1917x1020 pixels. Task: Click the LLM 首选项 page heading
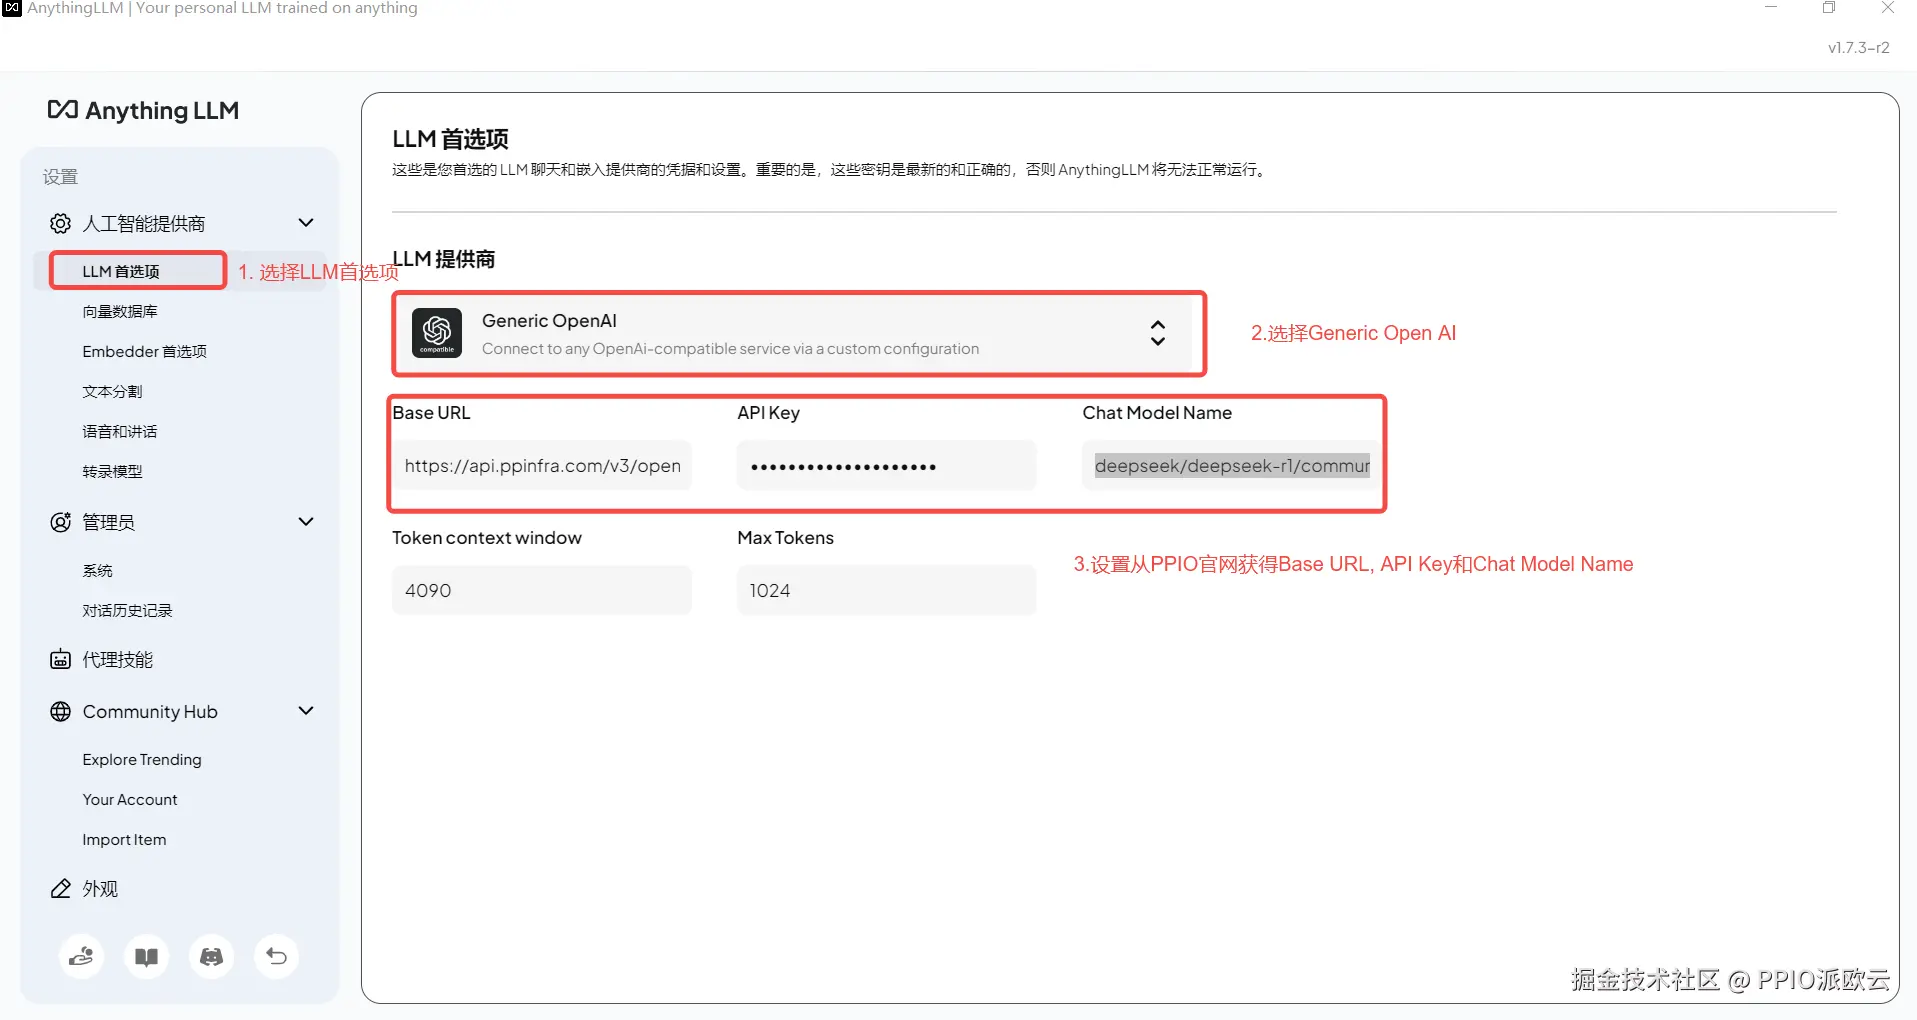coord(450,139)
